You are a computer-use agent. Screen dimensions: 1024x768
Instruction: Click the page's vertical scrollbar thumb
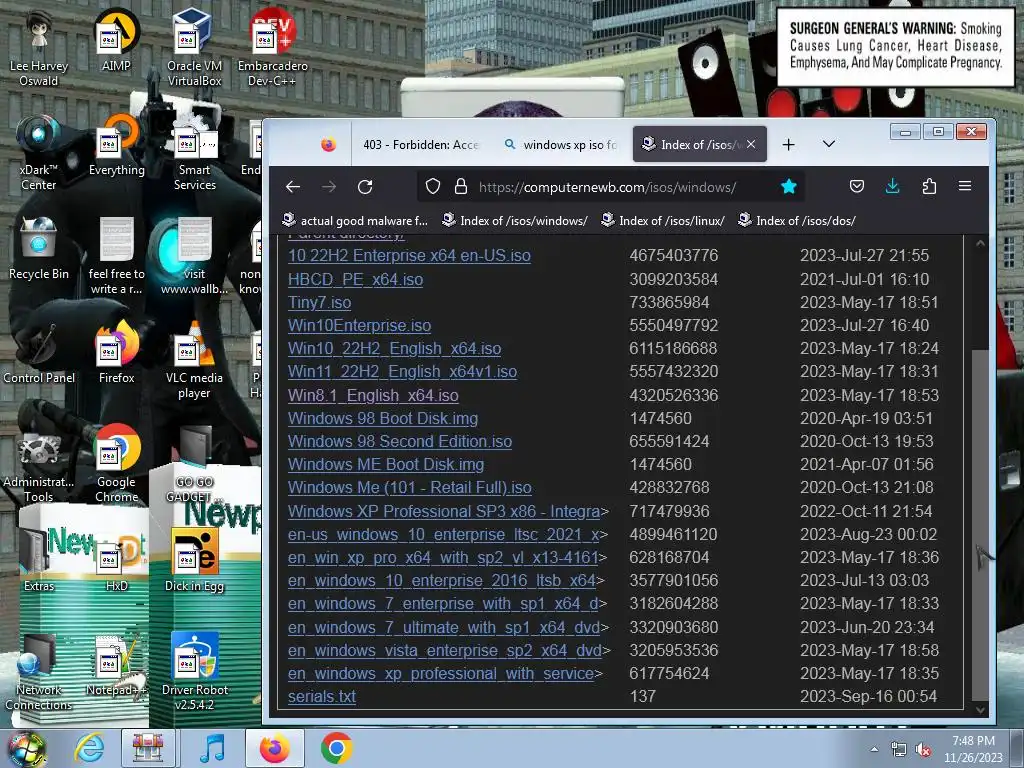pyautogui.click(x=980, y=525)
